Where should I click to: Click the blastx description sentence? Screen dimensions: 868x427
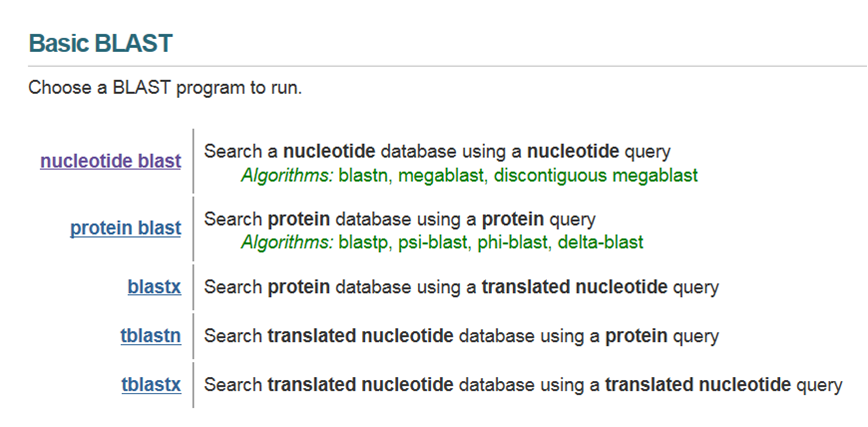click(x=461, y=288)
